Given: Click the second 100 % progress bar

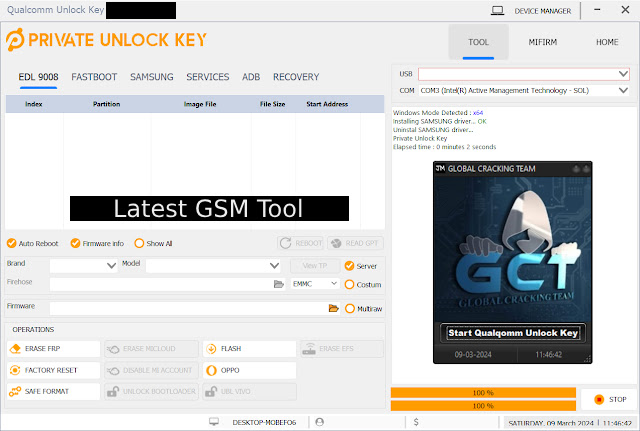Looking at the screenshot, I should [x=483, y=406].
